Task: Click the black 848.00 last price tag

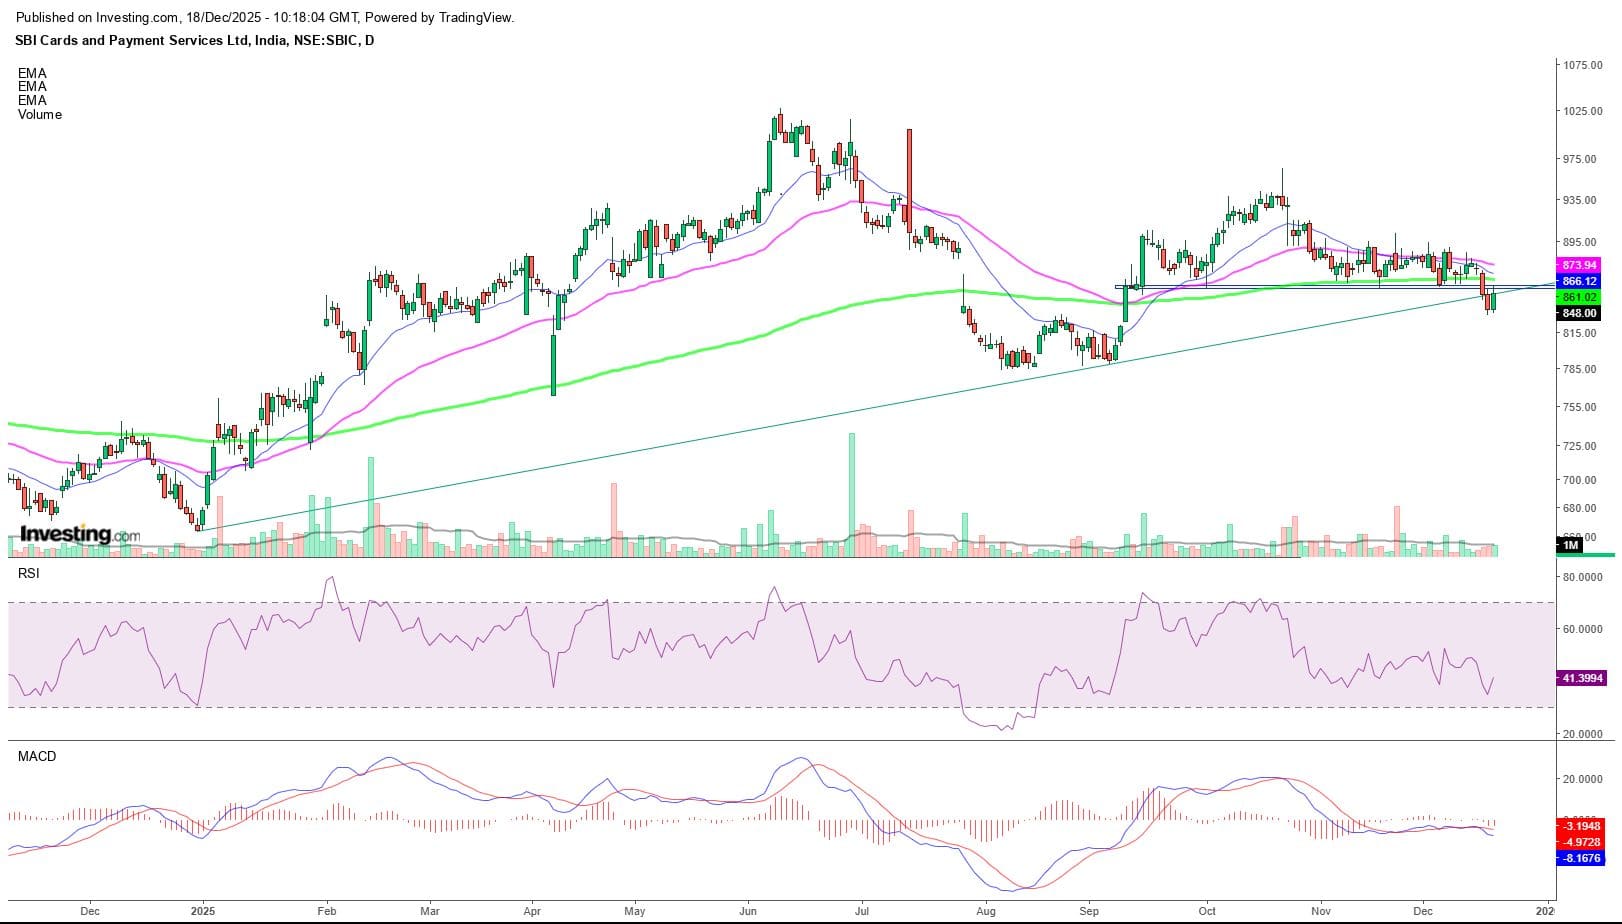Action: point(1579,313)
